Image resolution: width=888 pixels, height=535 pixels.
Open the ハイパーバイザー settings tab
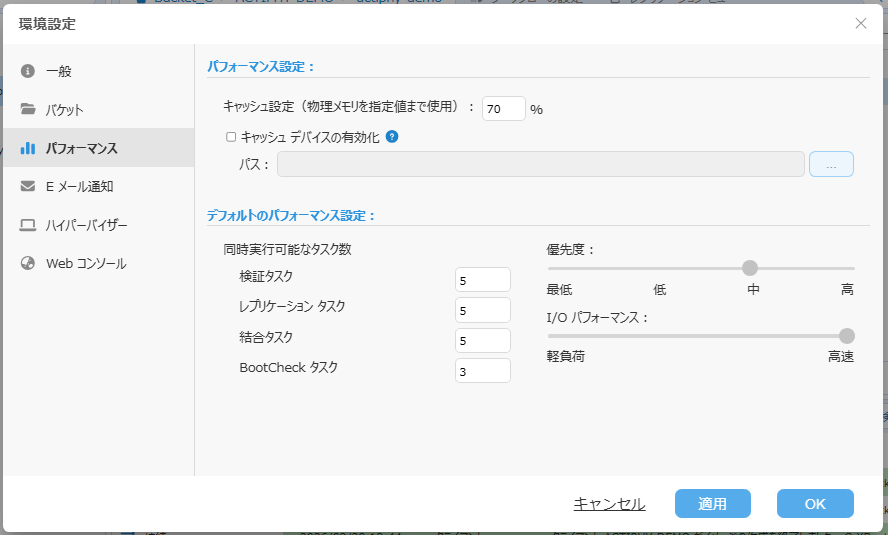tap(99, 225)
